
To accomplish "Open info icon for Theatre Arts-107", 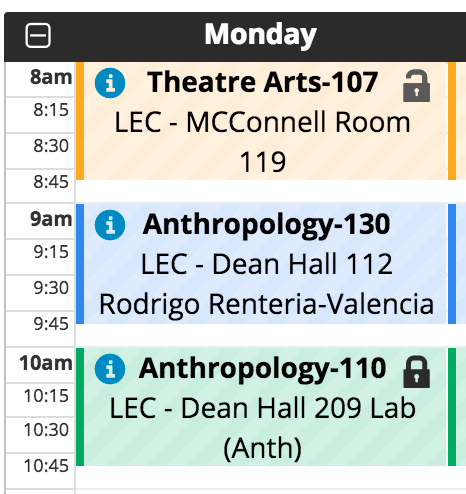I will click(110, 83).
